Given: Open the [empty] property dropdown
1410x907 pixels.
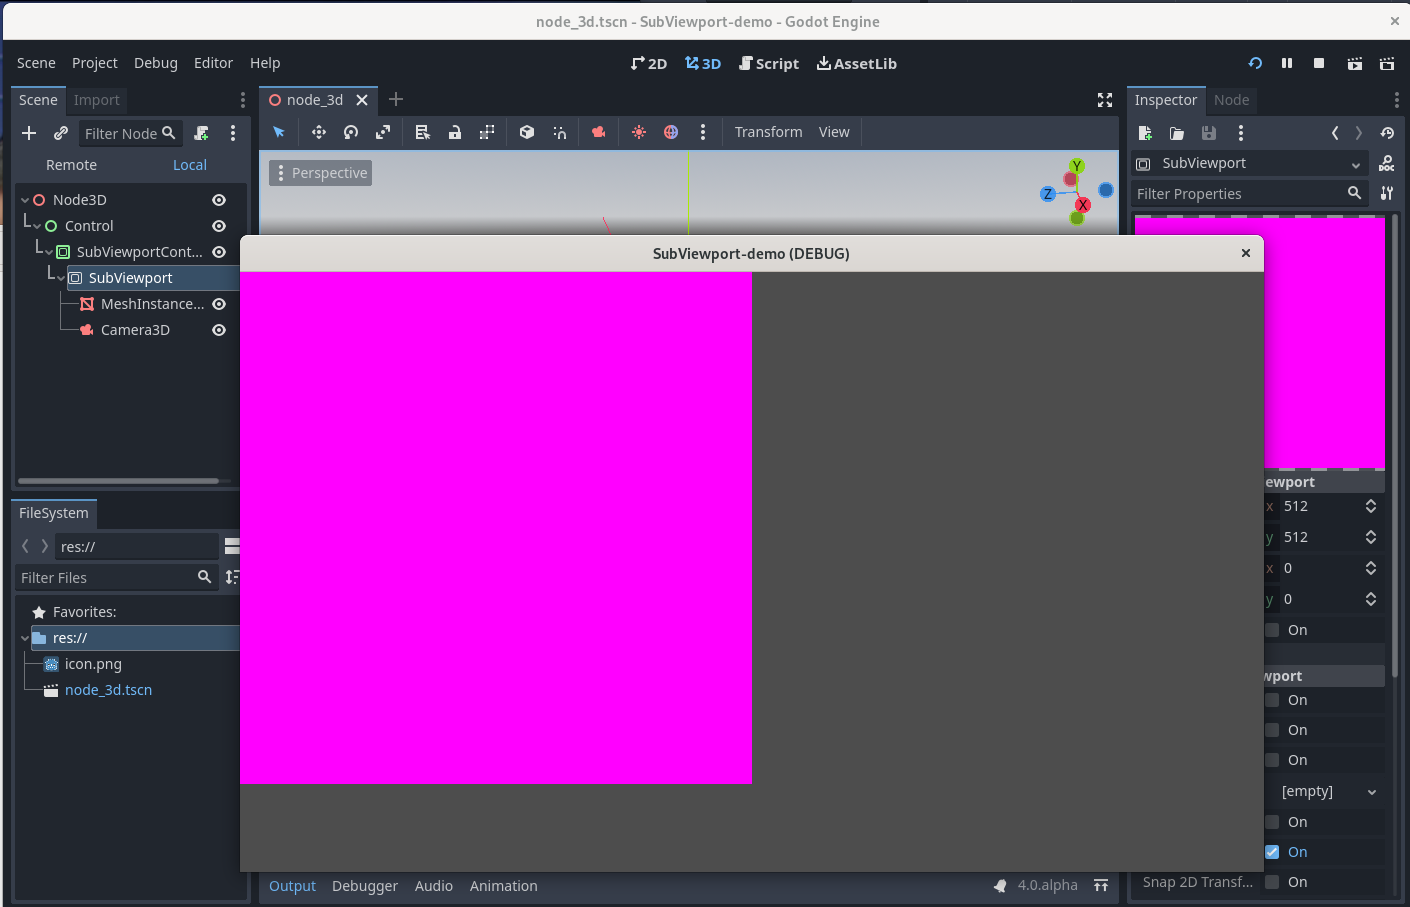Looking at the screenshot, I should click(1325, 791).
